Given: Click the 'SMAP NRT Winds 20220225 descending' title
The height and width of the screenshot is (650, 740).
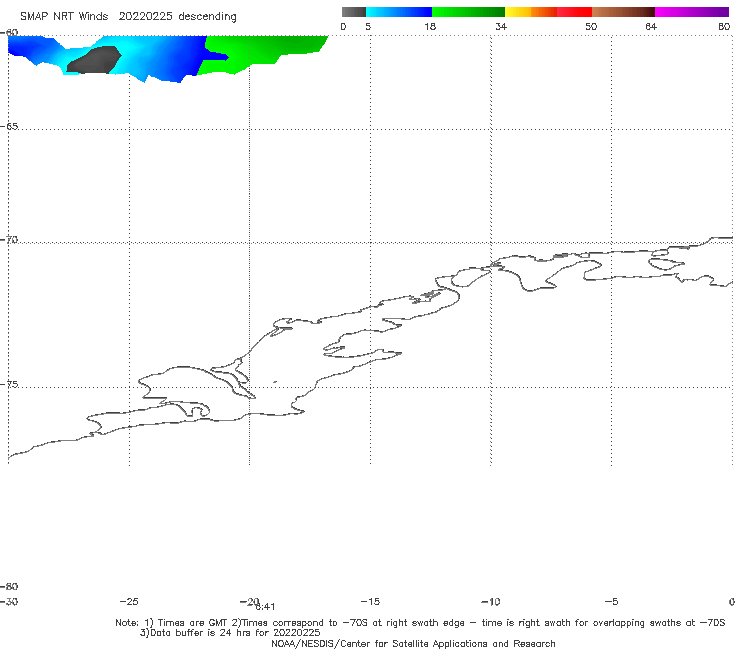Looking at the screenshot, I should [128, 17].
